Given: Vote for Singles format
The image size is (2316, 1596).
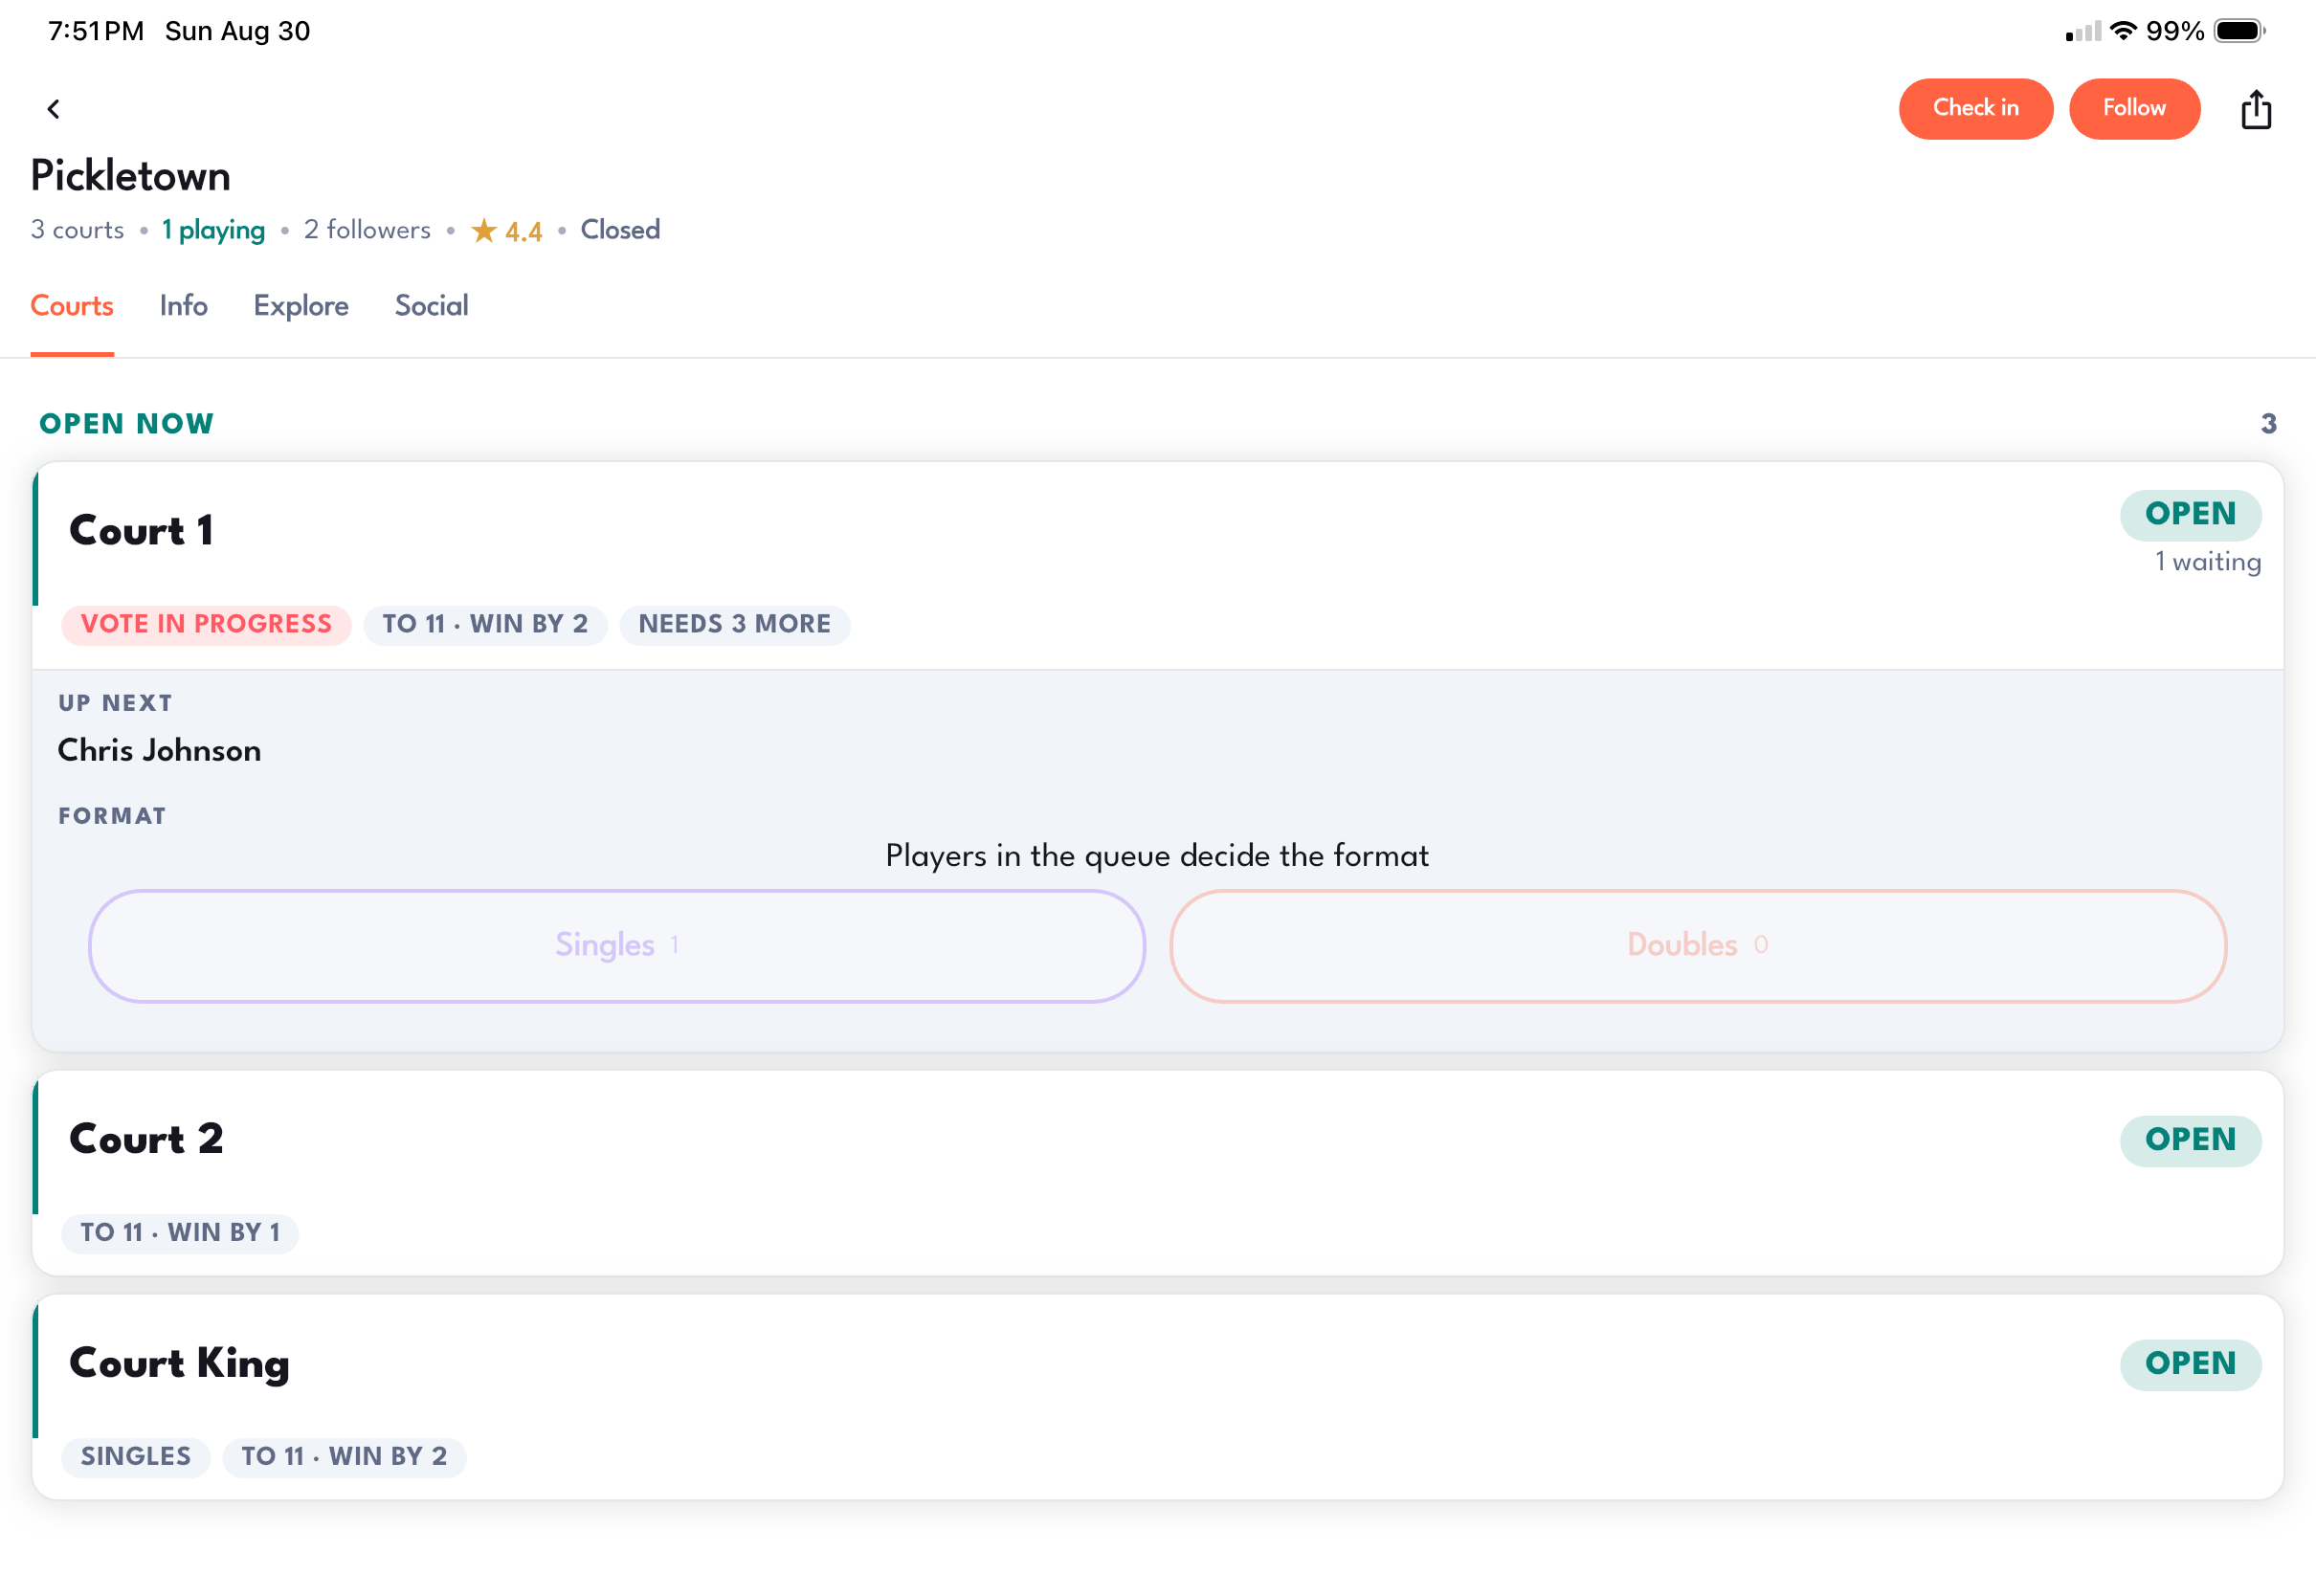Looking at the screenshot, I should coord(617,946).
